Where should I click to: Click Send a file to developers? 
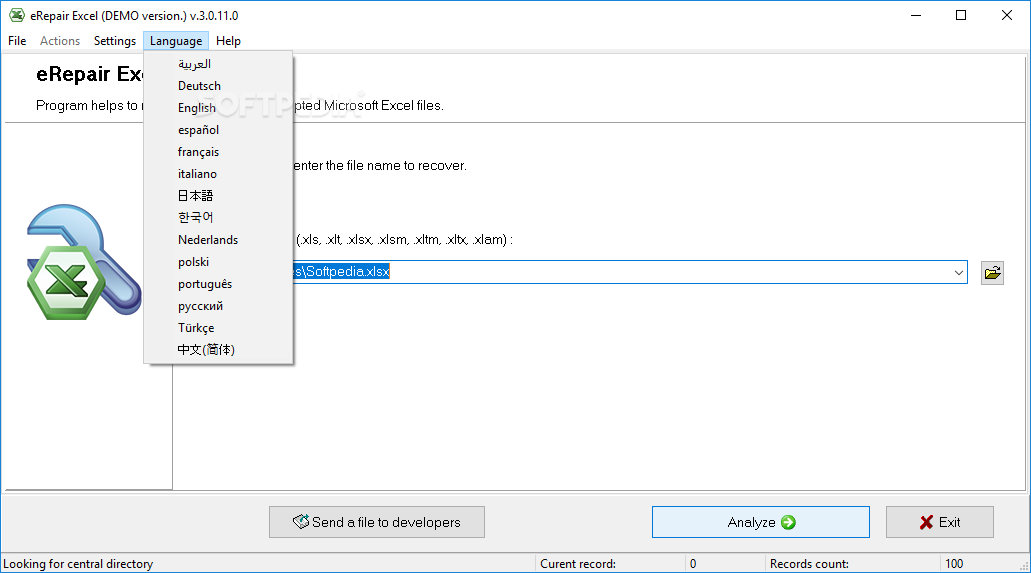click(x=377, y=522)
